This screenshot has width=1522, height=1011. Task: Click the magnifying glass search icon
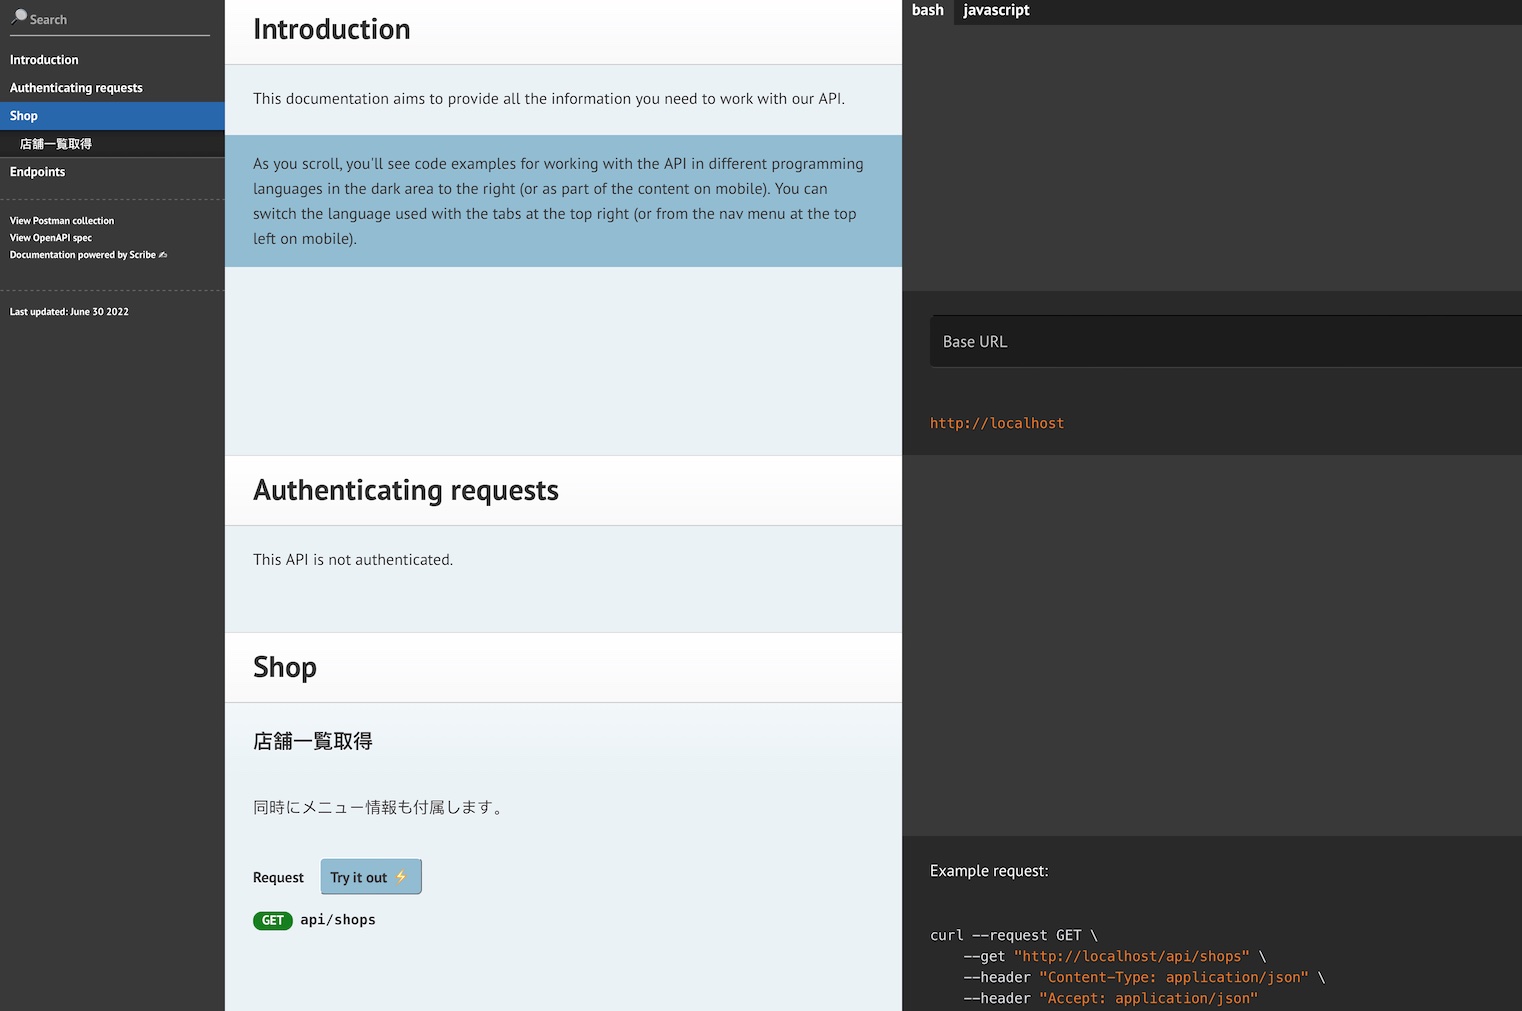point(18,17)
